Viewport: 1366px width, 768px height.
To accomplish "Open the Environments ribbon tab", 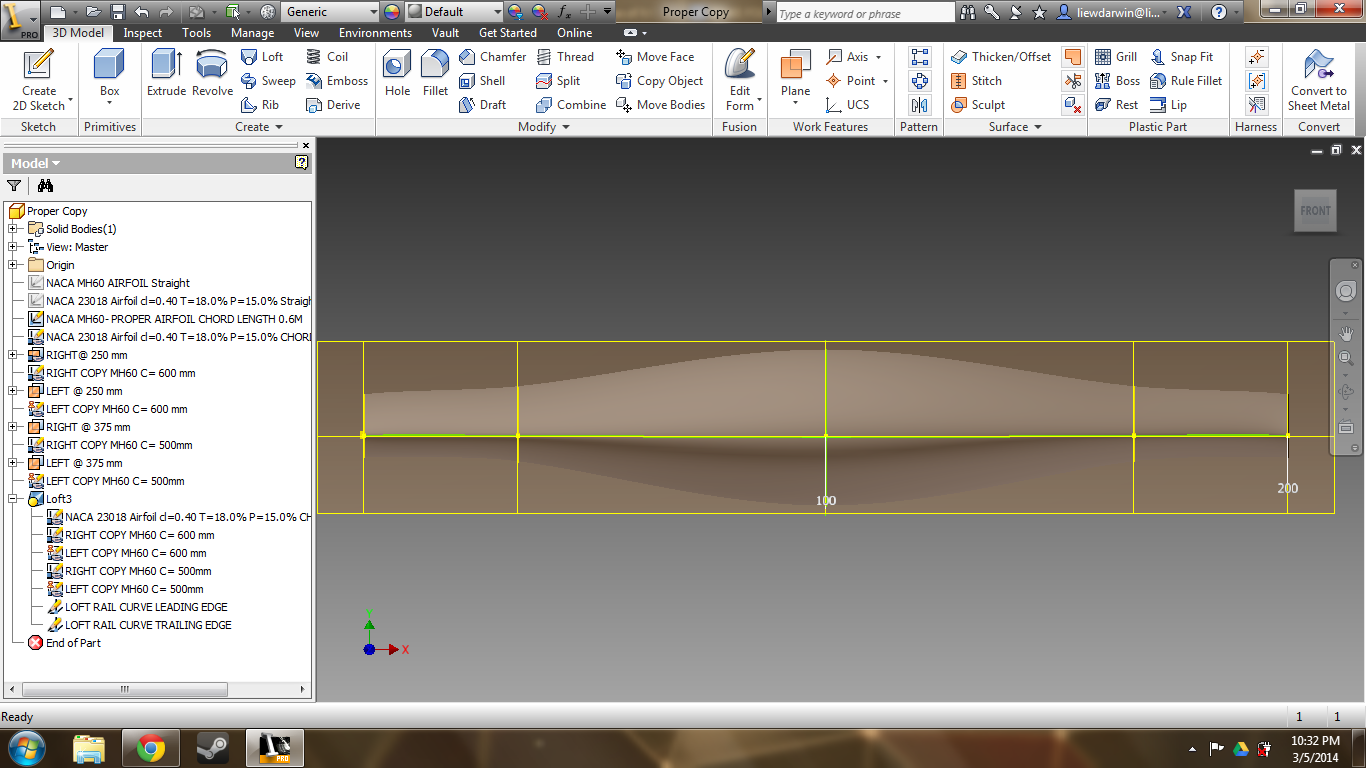I will coord(375,32).
